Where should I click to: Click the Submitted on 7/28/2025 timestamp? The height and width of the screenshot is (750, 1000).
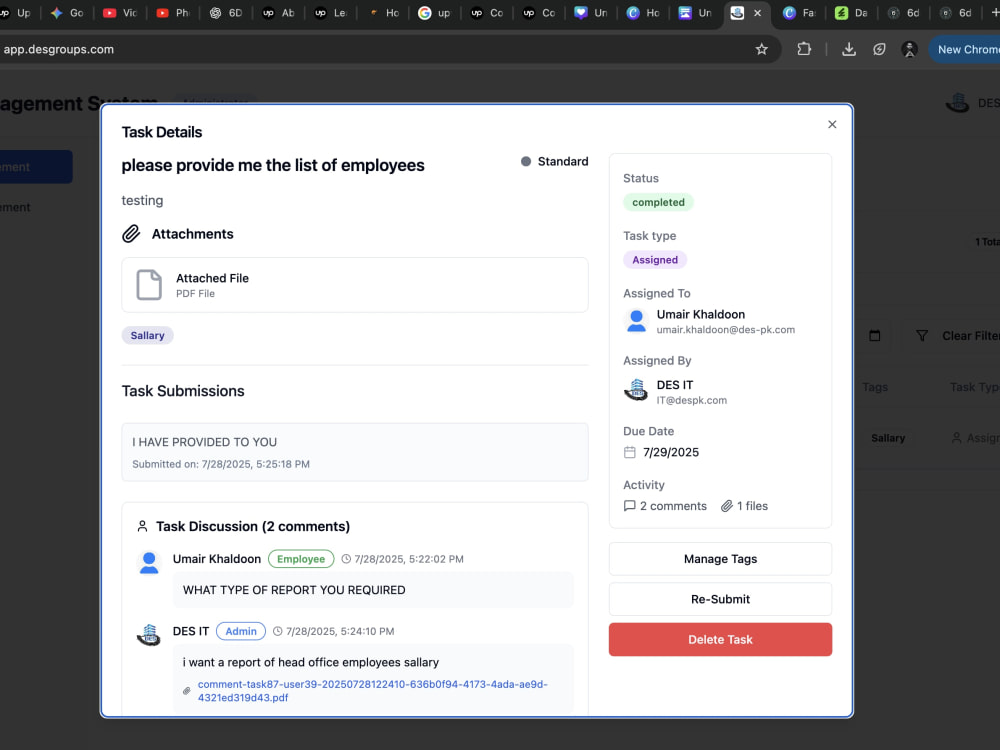point(221,464)
